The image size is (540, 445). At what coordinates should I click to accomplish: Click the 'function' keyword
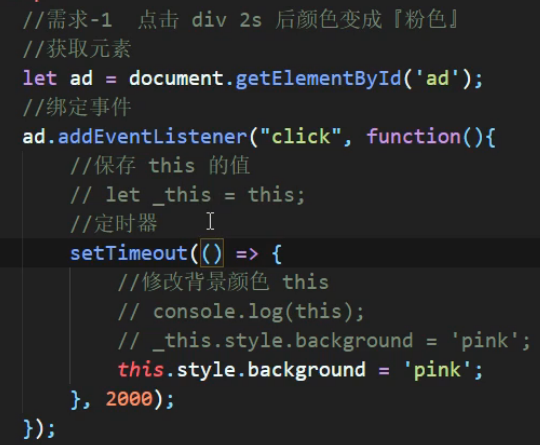click(414, 136)
